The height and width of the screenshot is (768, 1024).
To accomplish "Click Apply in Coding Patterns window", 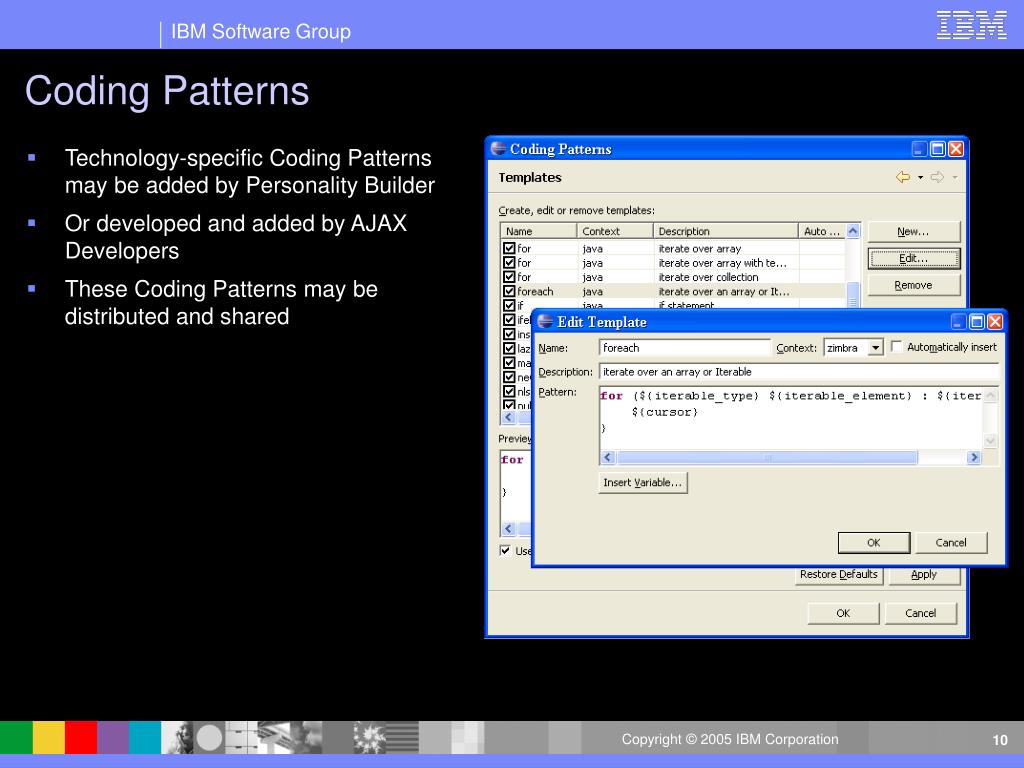I will pyautogui.click(x=924, y=574).
